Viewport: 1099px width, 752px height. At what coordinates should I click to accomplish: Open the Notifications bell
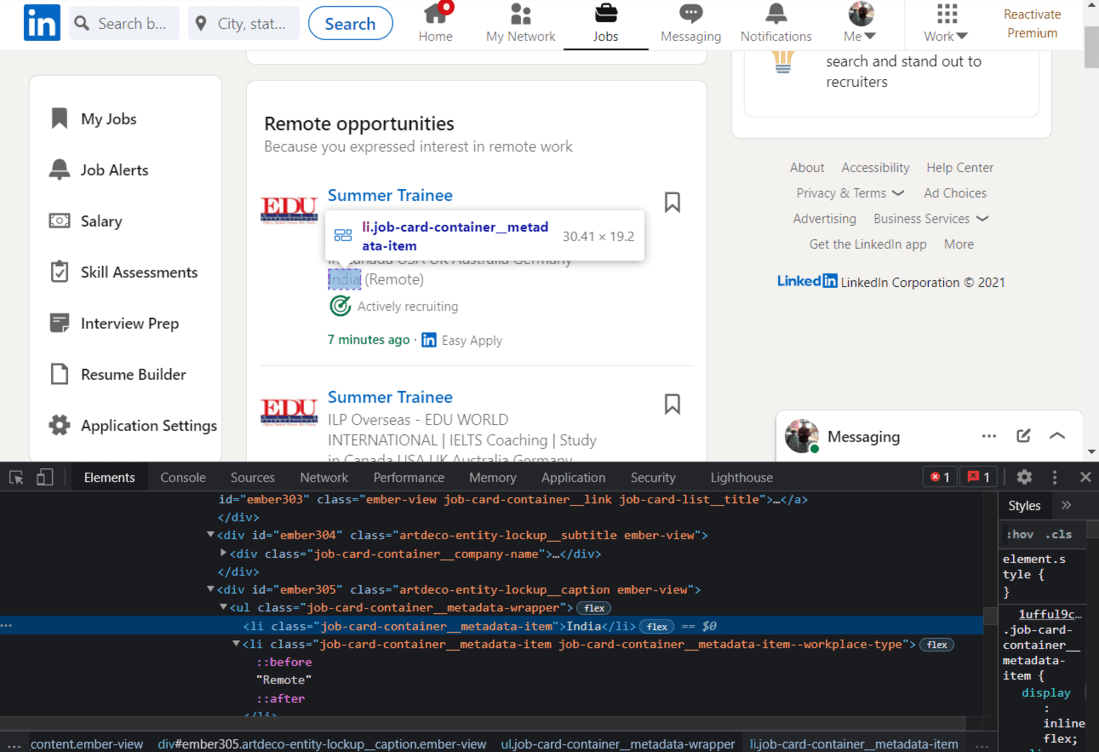point(776,23)
